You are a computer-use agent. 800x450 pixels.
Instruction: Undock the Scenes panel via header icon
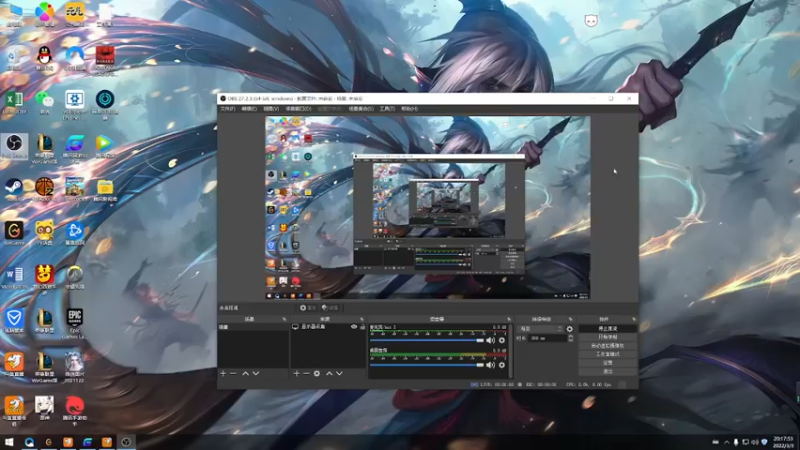[x=284, y=319]
